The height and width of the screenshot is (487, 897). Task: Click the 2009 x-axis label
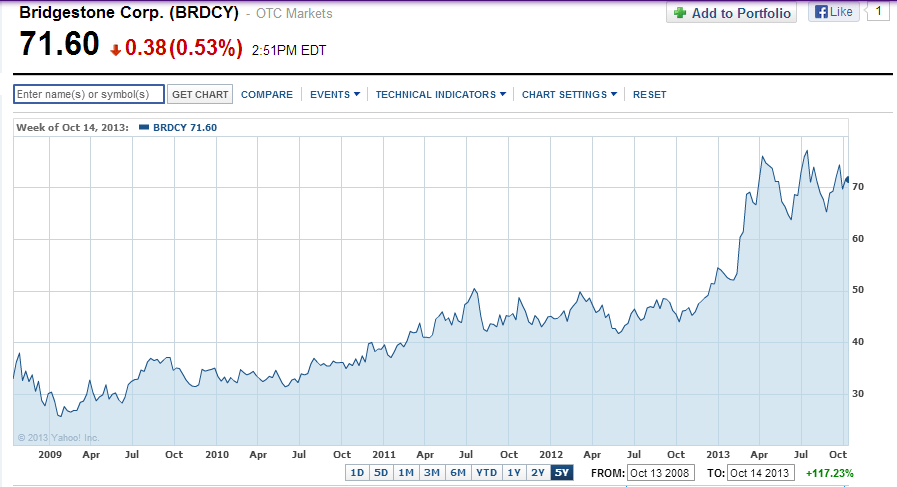point(50,454)
